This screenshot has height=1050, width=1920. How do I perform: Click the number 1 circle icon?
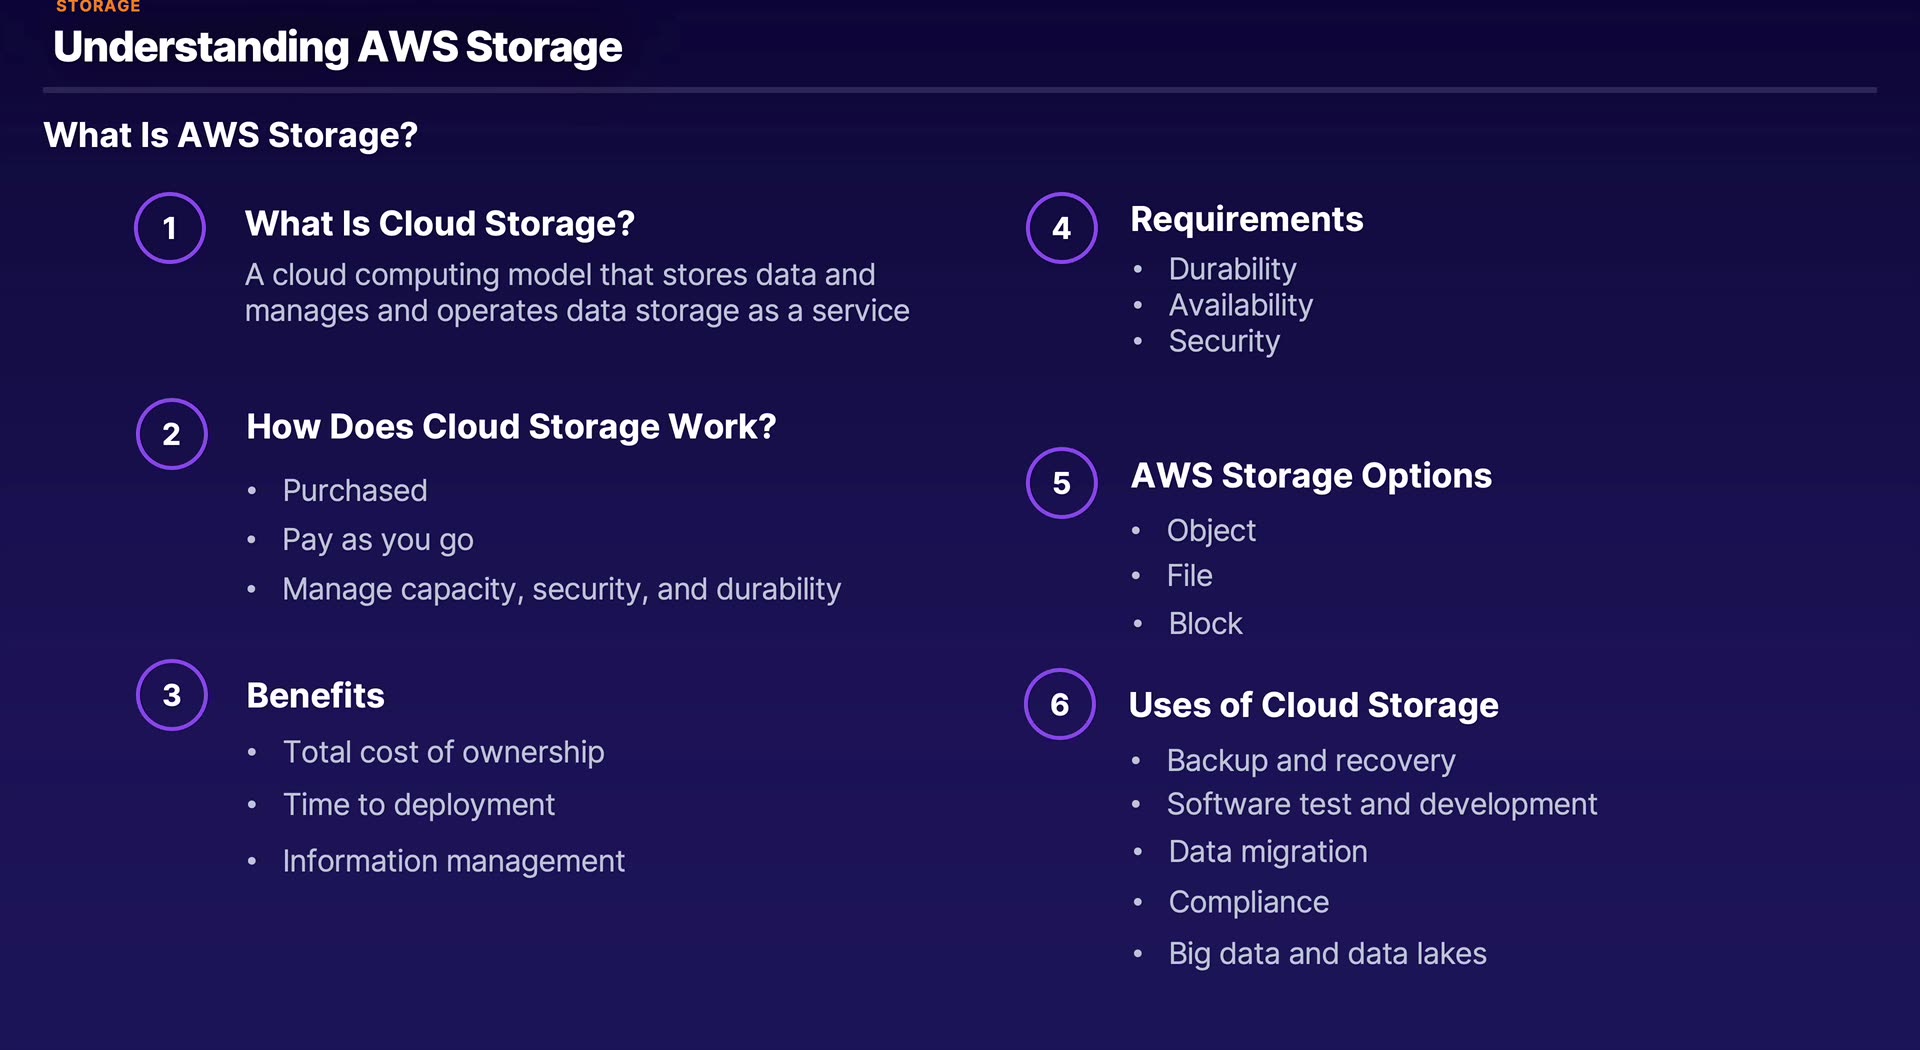click(170, 228)
